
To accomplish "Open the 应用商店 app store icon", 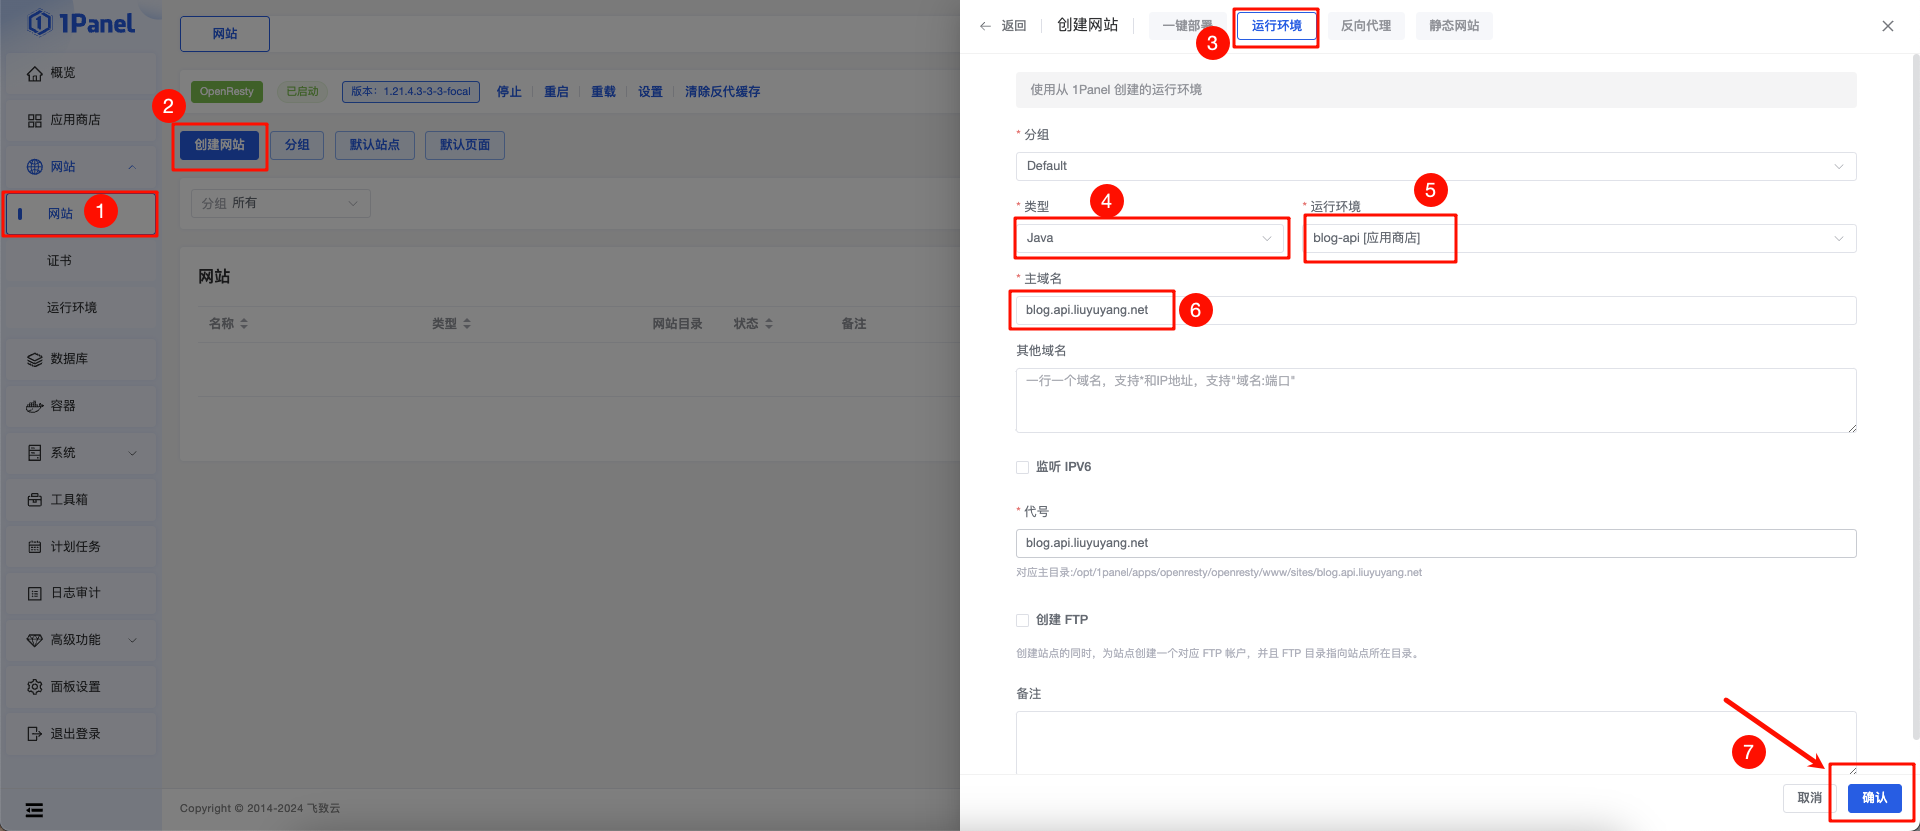I will pos(35,120).
